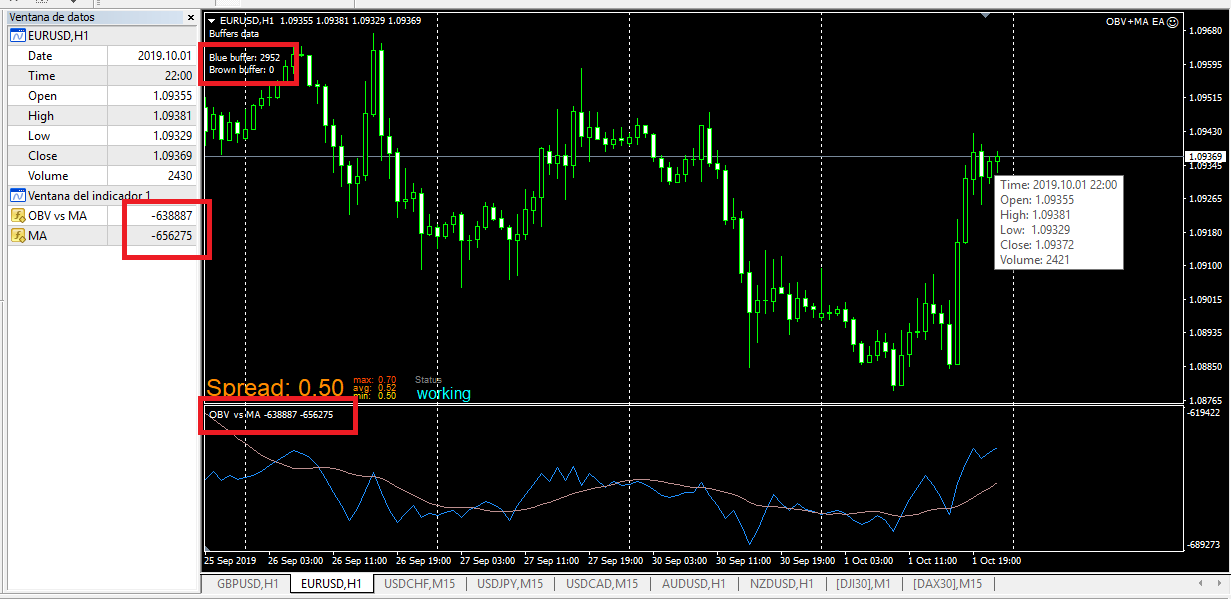Select the EURUSD,H1 header row in data window
The height and width of the screenshot is (599, 1231).
pos(100,36)
